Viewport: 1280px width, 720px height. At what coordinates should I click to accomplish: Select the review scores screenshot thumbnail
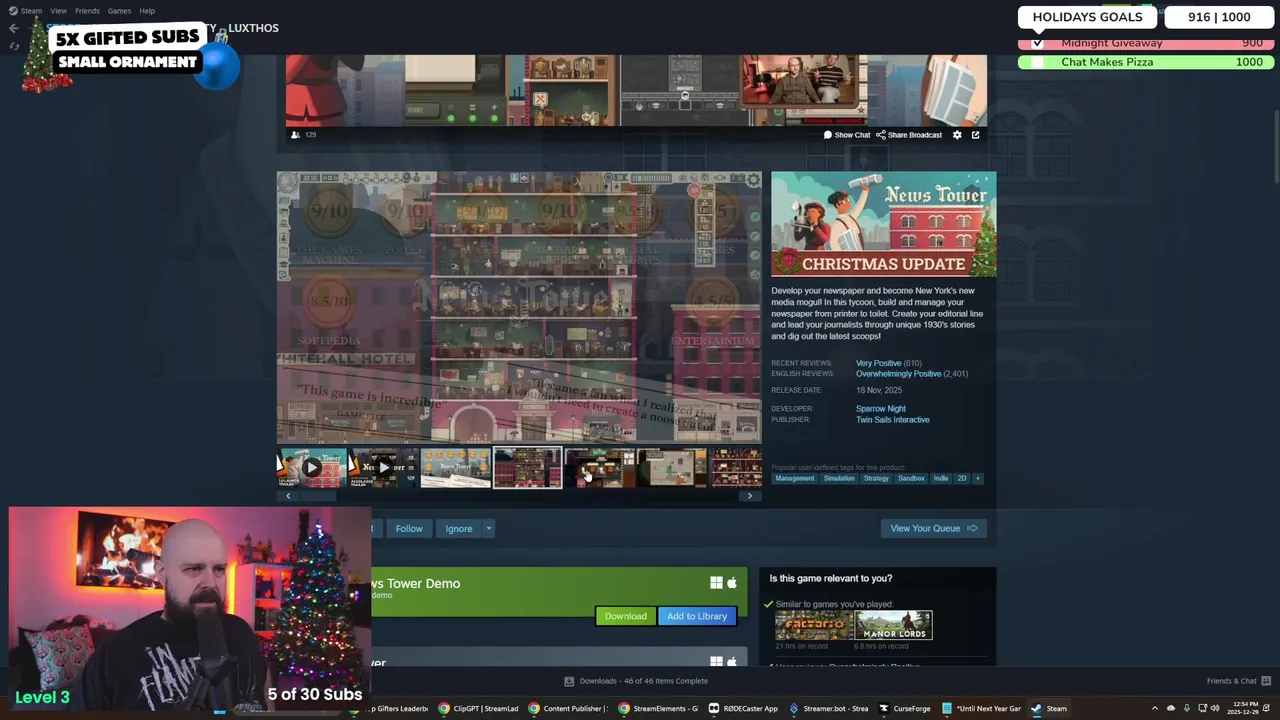pyautogui.click(x=455, y=467)
